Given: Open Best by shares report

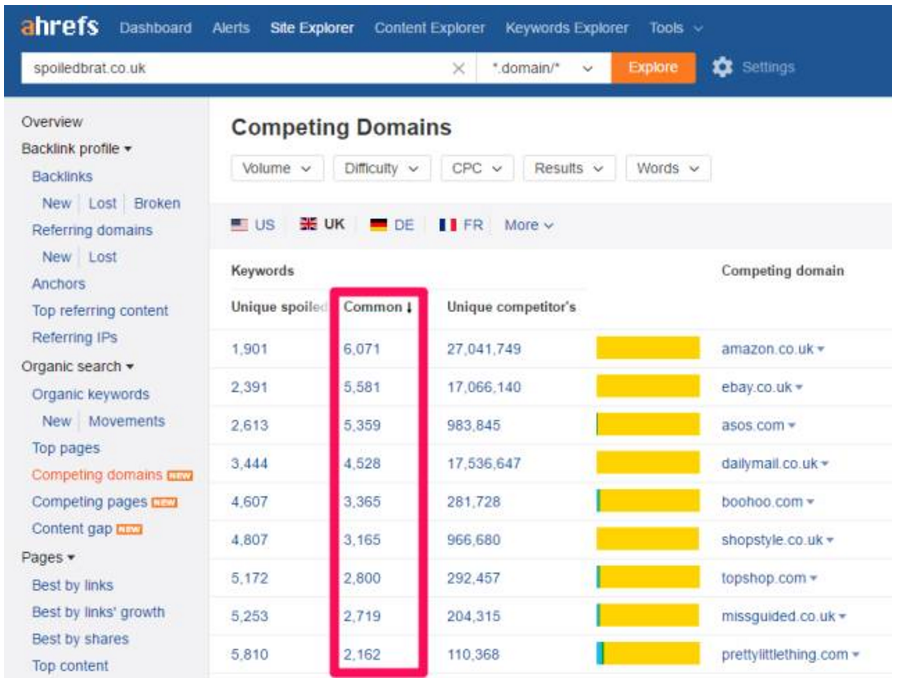Looking at the screenshot, I should 80,639.
